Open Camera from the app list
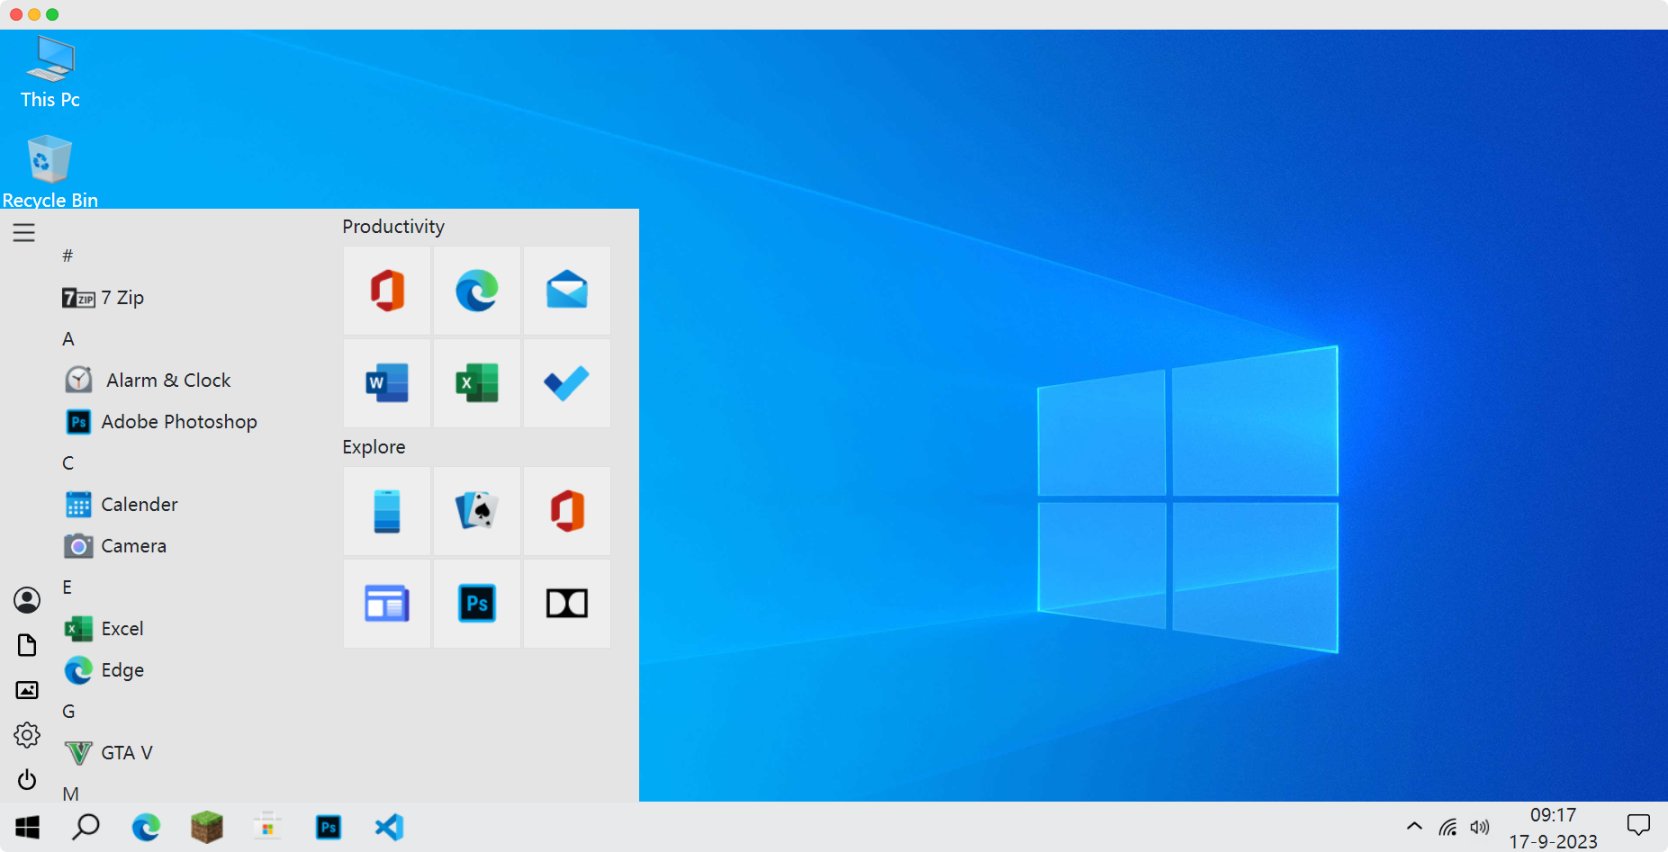Viewport: 1668px width, 852px height. (115, 546)
